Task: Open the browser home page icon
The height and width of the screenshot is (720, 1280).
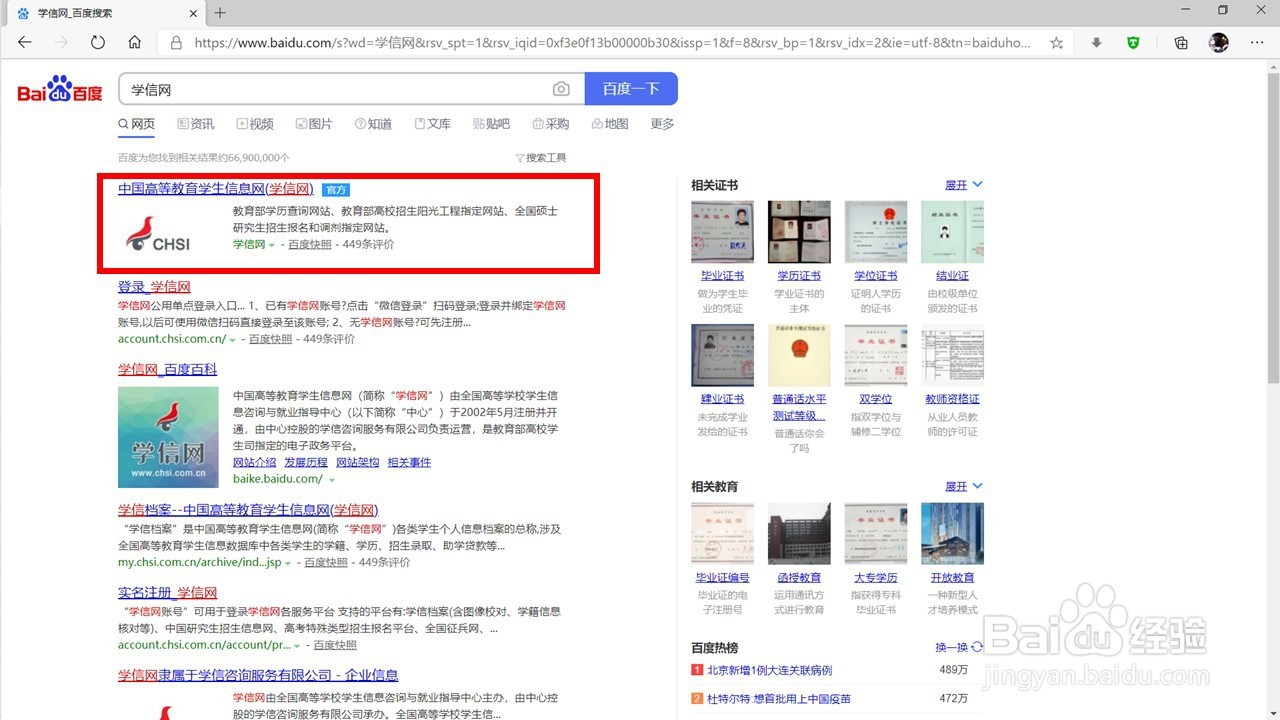Action: pyautogui.click(x=135, y=42)
